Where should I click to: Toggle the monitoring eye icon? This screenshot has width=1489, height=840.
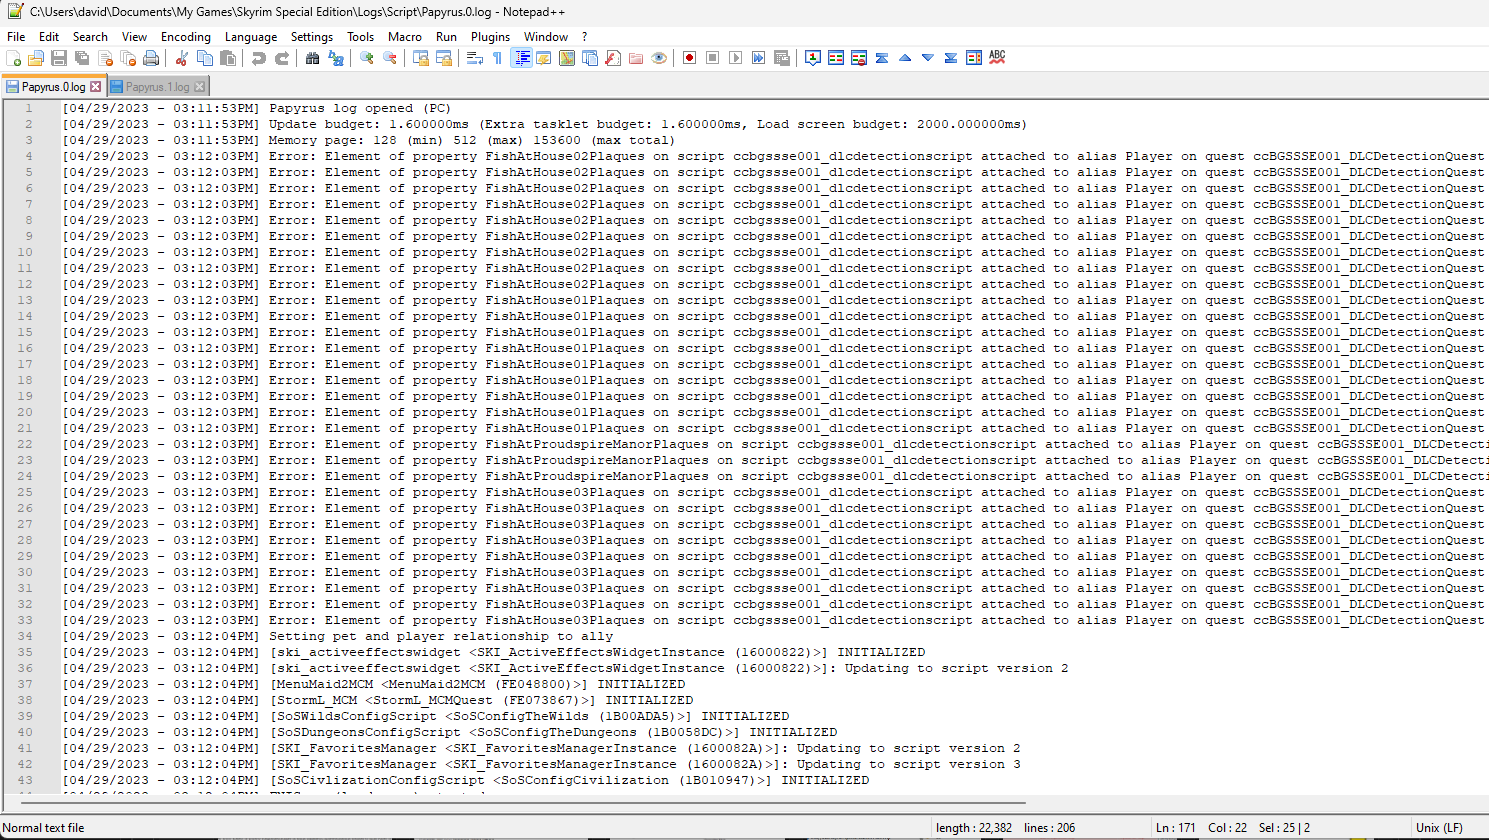pyautogui.click(x=659, y=58)
